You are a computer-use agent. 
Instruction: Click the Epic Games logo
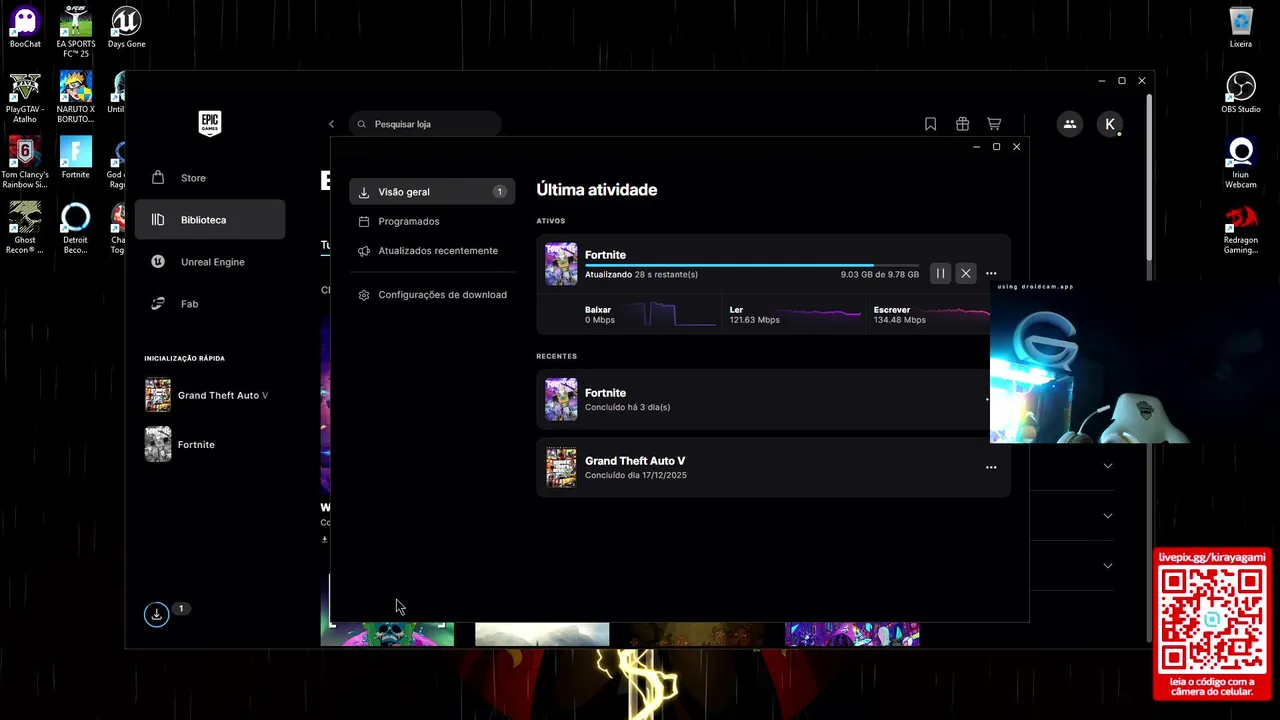210,123
